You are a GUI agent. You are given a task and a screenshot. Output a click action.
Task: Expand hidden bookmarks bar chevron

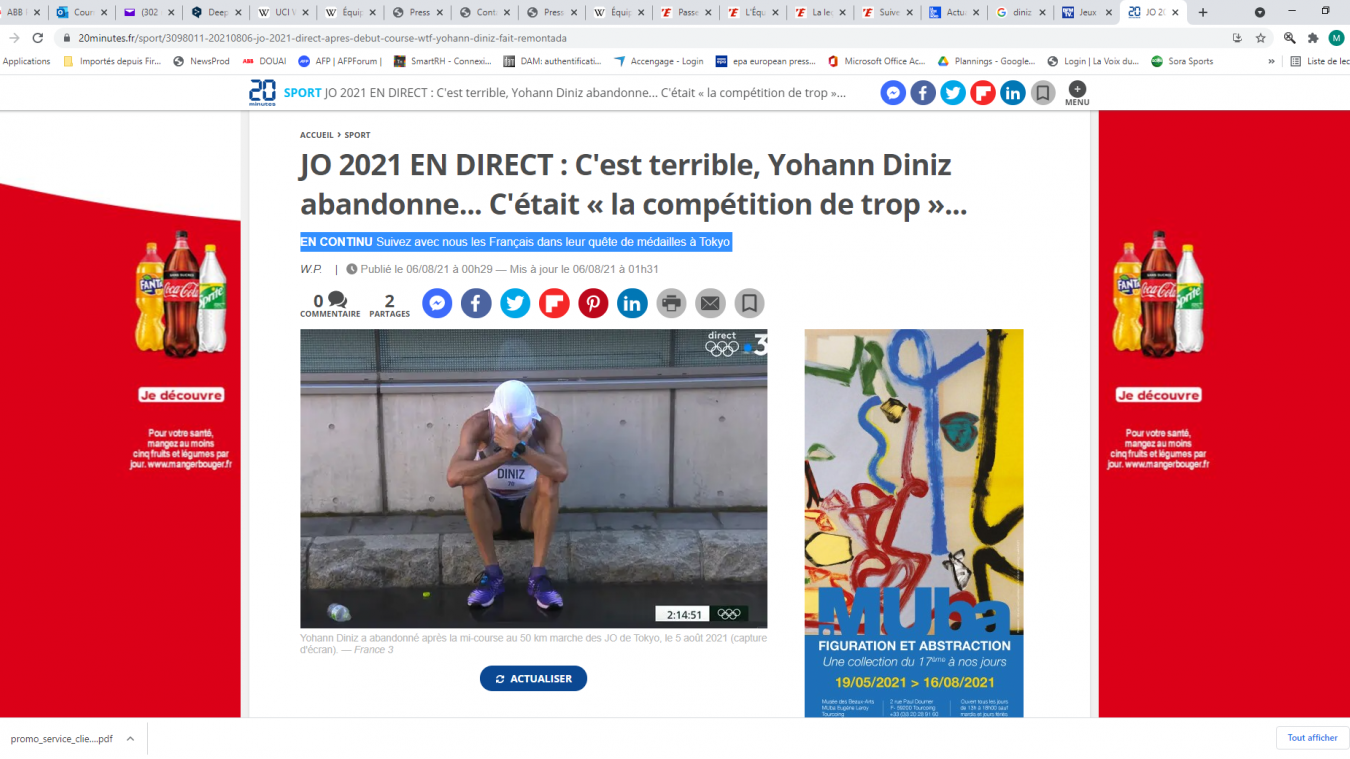[x=1272, y=61]
